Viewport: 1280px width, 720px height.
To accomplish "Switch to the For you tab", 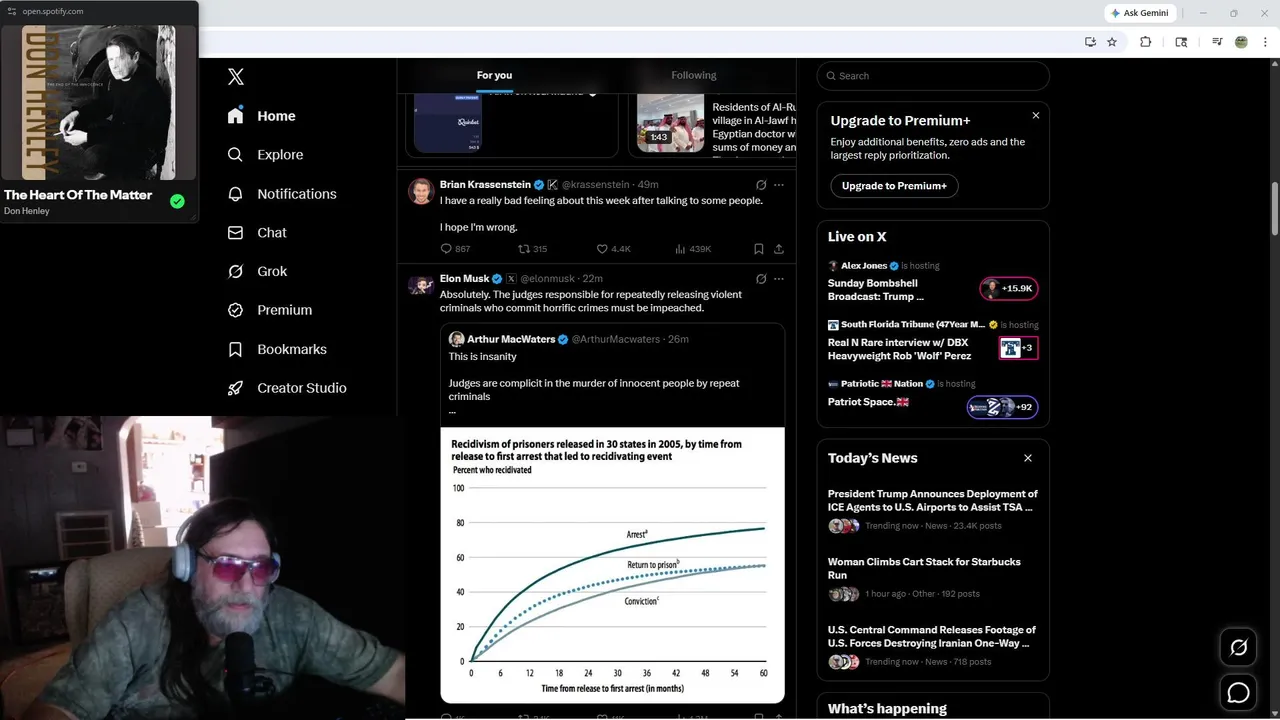I will coord(494,75).
